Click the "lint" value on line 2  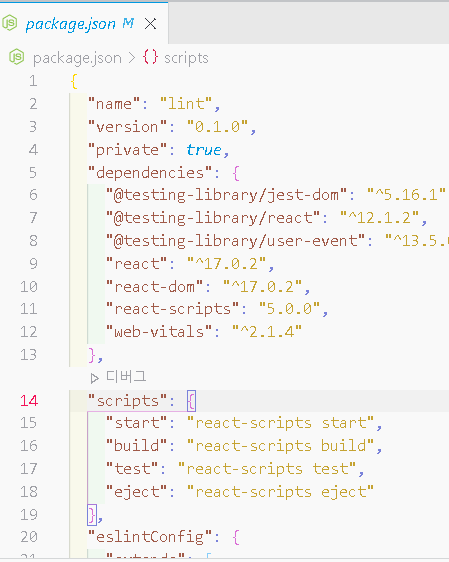[186, 104]
